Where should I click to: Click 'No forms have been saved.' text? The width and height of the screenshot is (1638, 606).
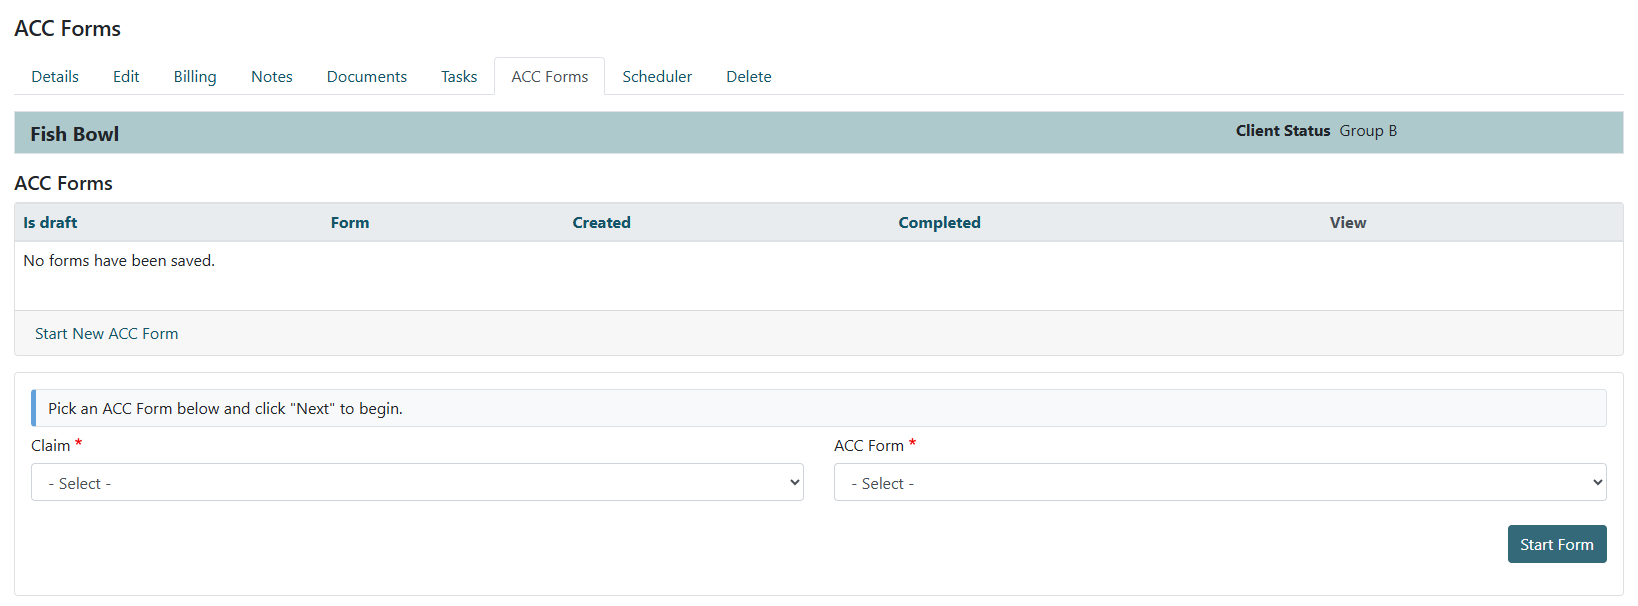119,261
